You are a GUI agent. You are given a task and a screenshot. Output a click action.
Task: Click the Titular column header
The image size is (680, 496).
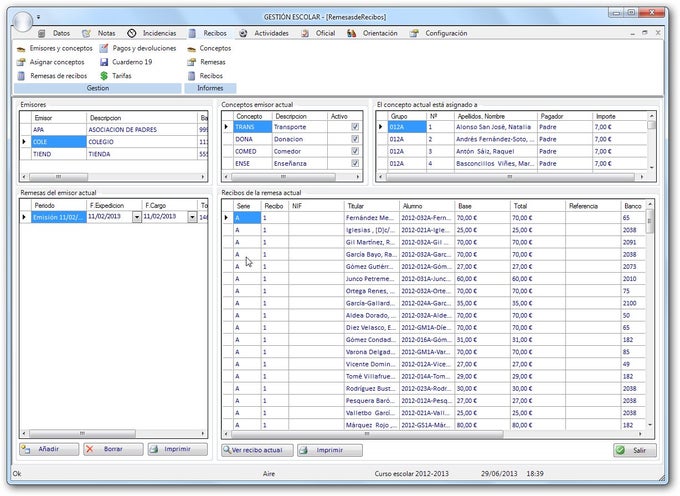click(372, 206)
